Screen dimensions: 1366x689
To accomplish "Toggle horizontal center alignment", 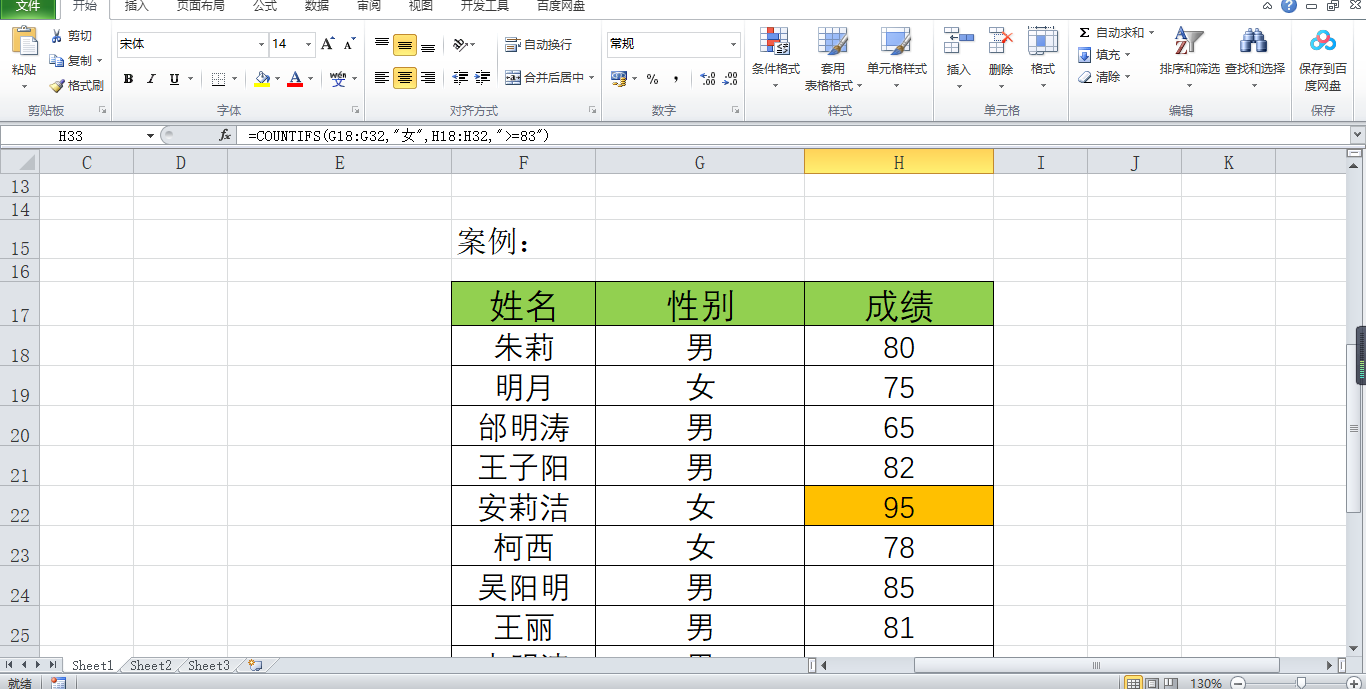I will pyautogui.click(x=405, y=78).
